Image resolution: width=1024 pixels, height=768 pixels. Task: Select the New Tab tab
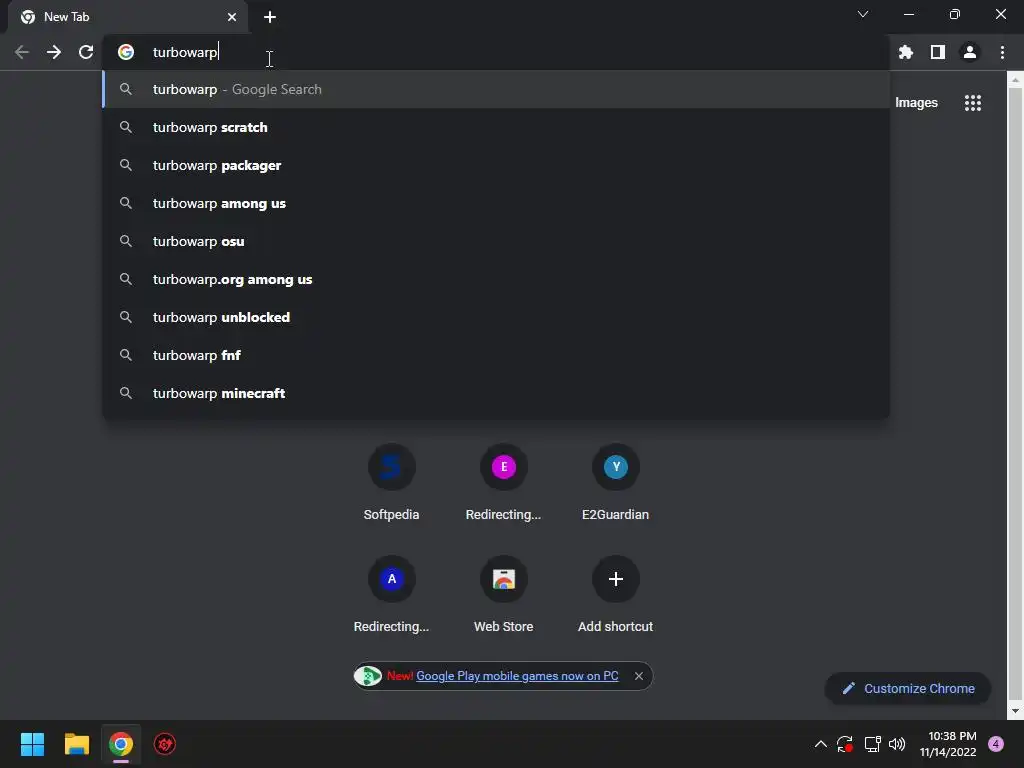tap(127, 17)
